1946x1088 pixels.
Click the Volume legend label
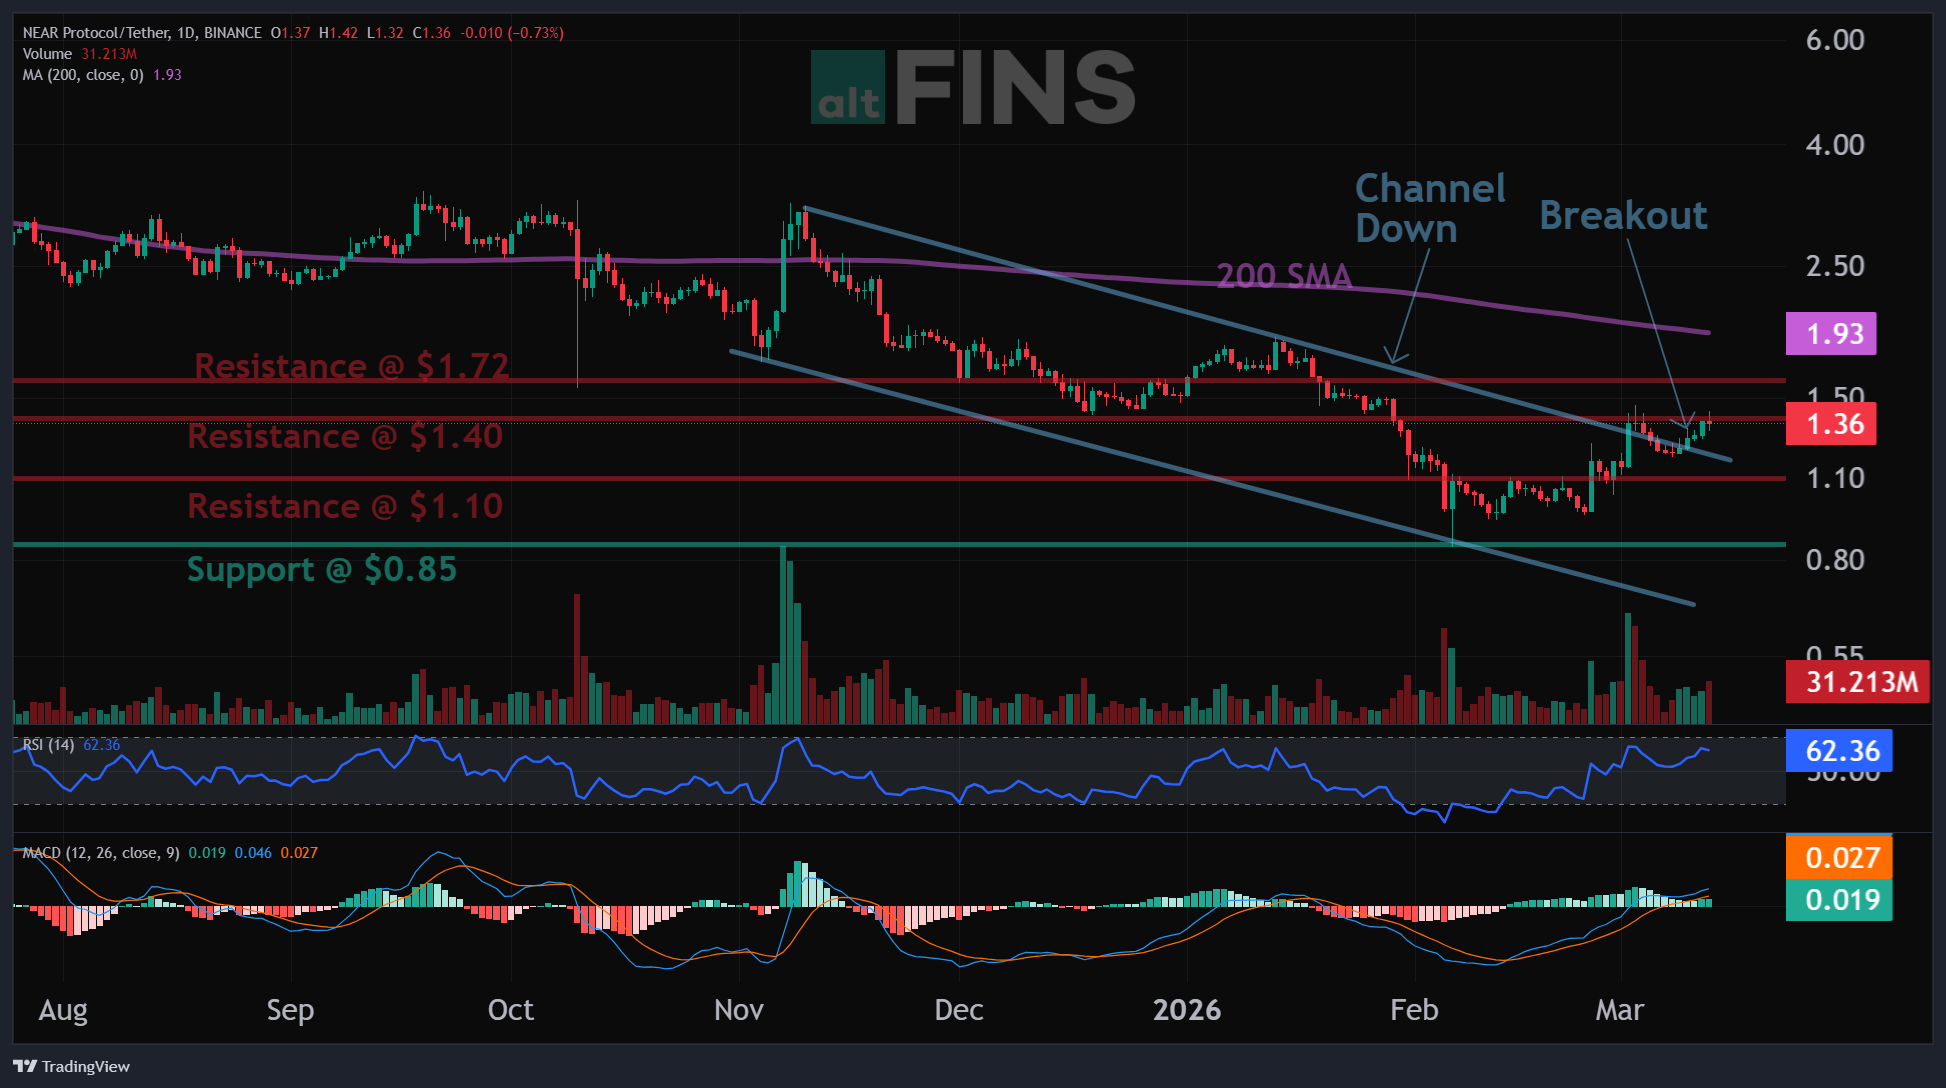pos(47,54)
